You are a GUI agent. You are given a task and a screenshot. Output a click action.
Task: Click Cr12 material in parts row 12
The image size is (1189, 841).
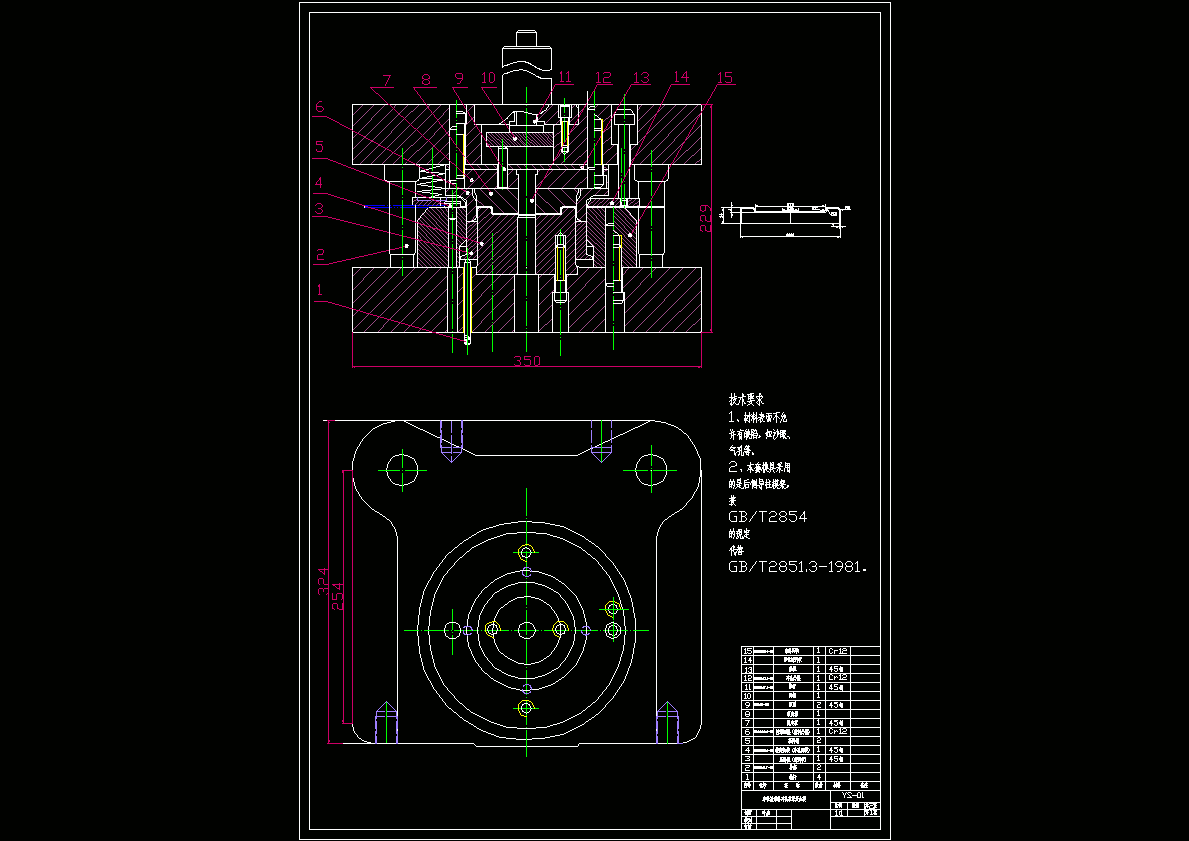tap(837, 677)
